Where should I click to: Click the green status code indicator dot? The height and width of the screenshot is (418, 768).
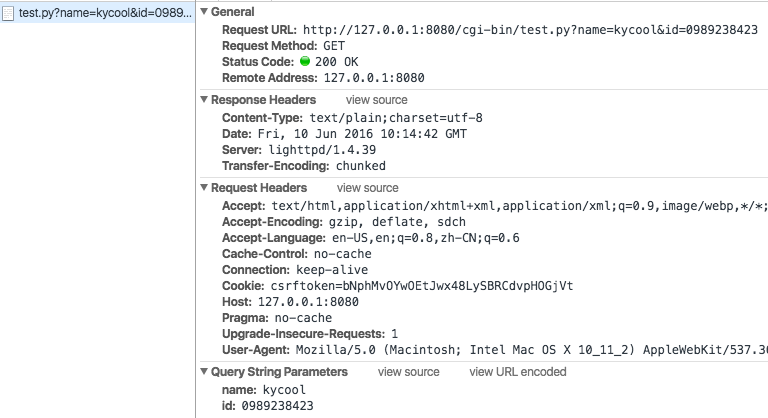click(x=305, y=62)
